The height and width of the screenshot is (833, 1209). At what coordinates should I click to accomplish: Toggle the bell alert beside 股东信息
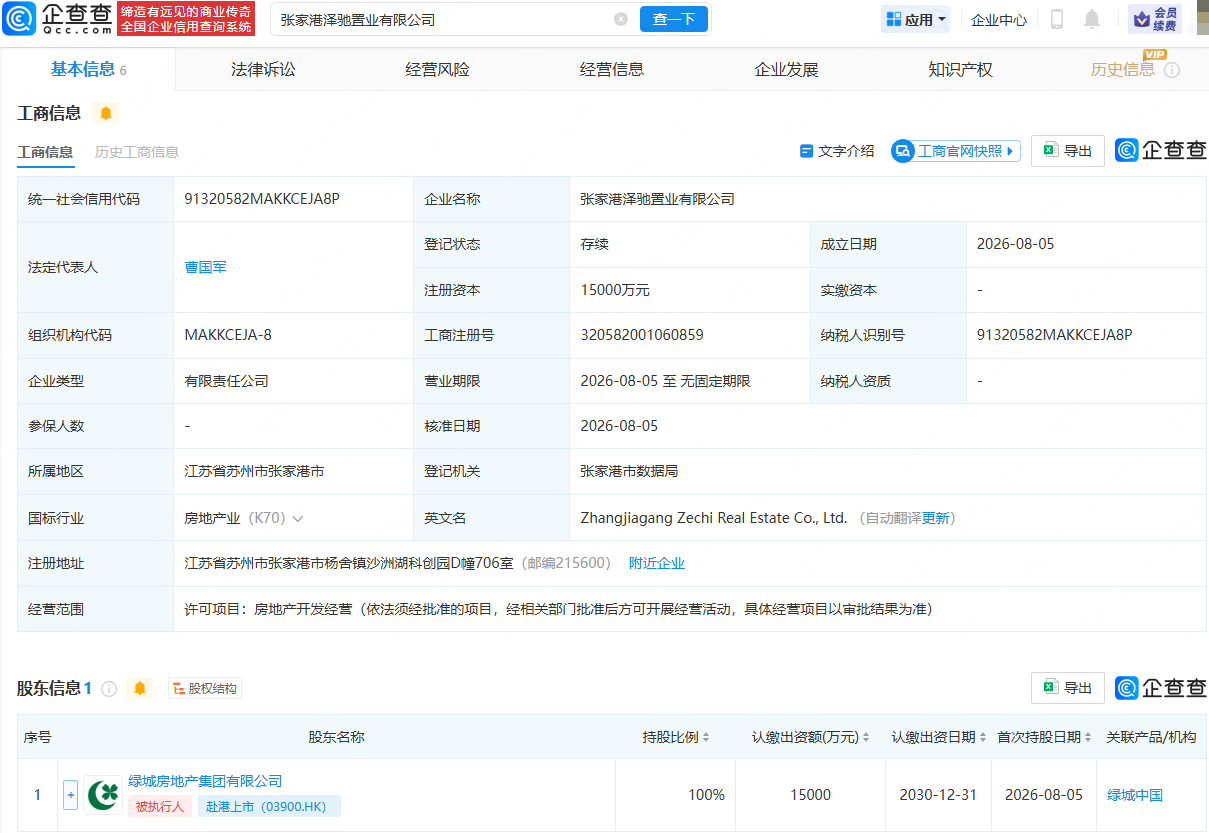140,688
